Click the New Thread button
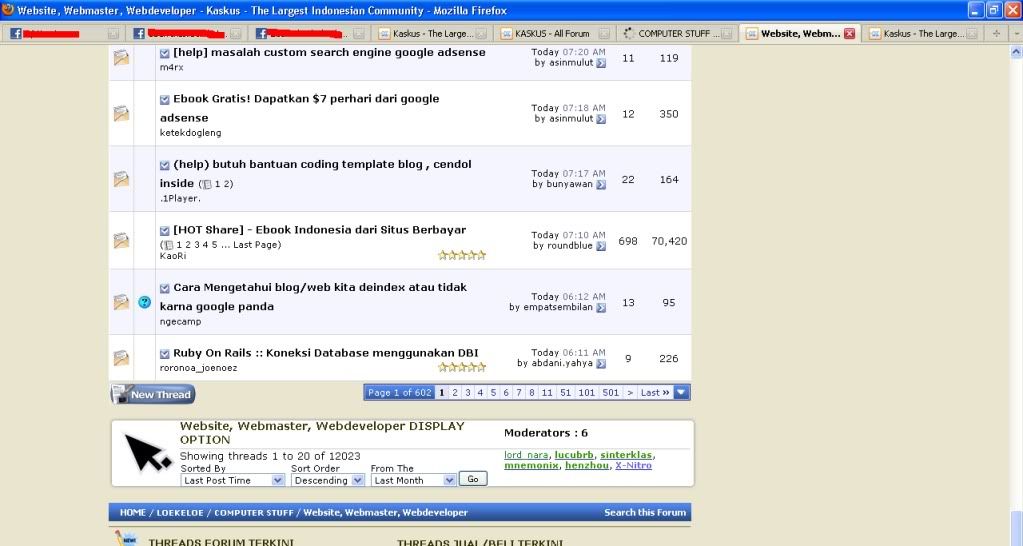 tap(153, 394)
